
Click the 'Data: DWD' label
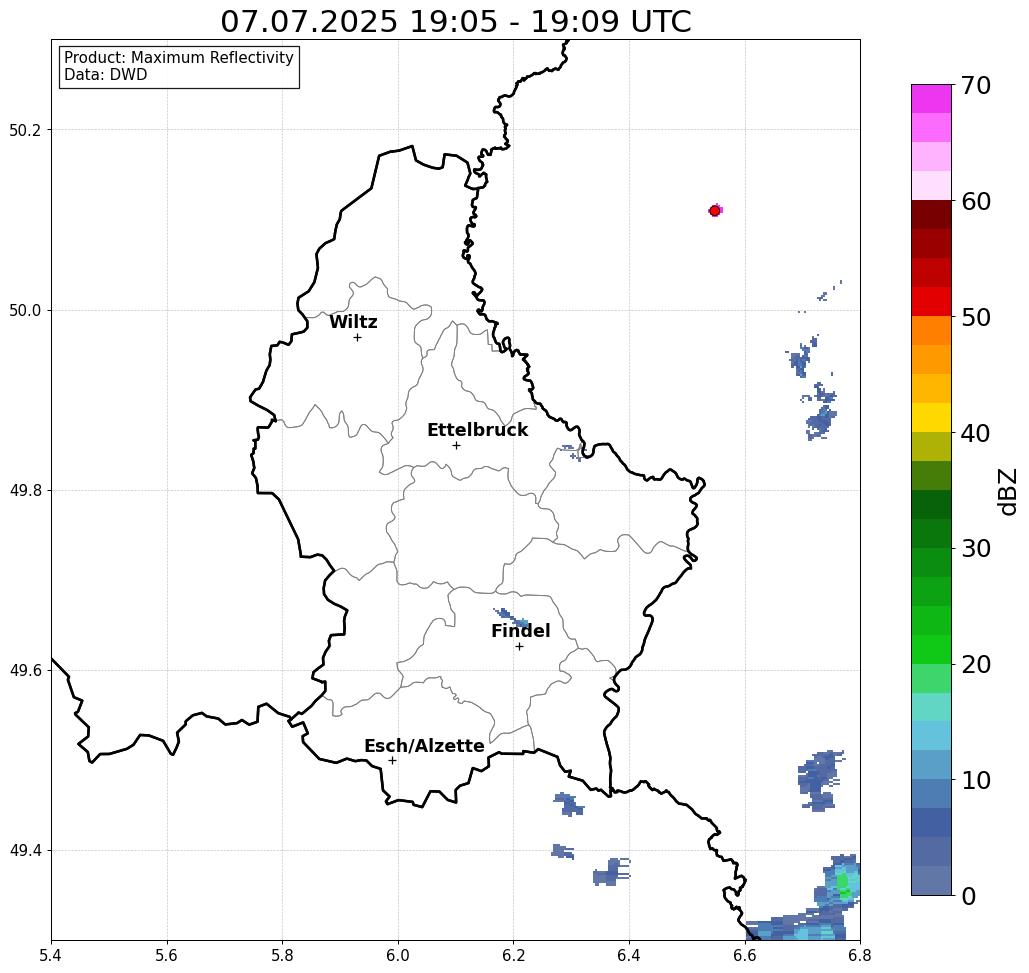click(106, 75)
